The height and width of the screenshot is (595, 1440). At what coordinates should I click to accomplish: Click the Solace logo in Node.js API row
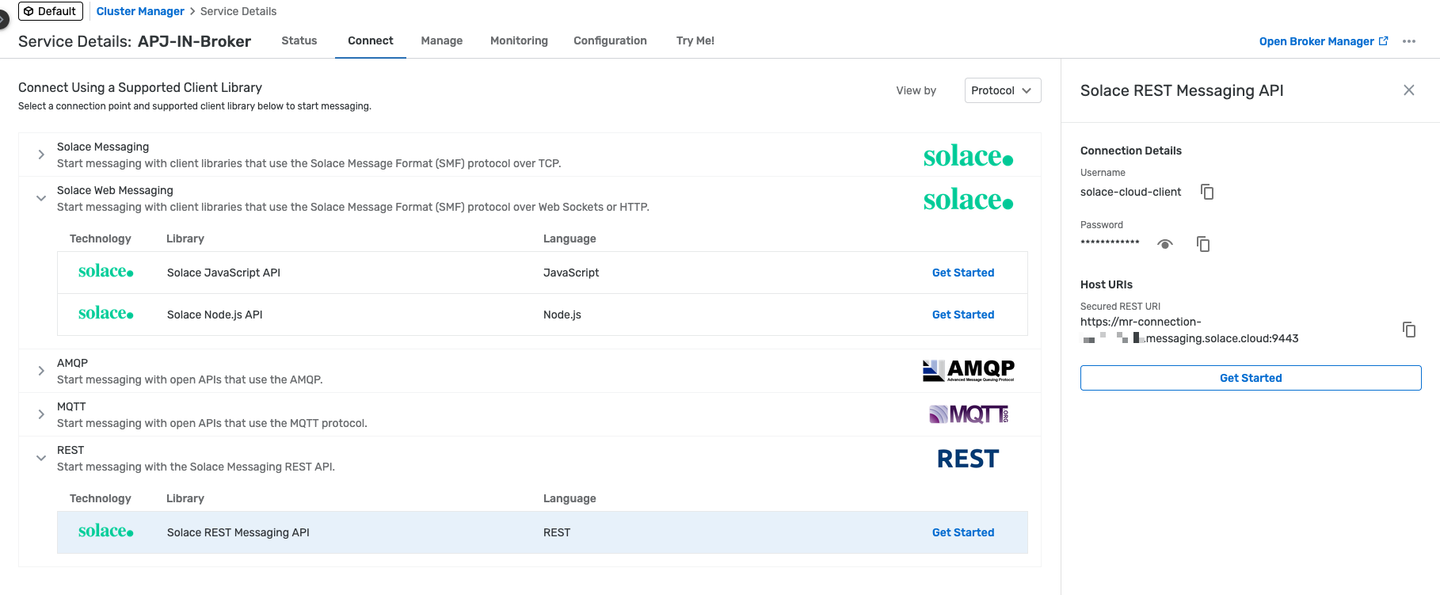pos(106,314)
